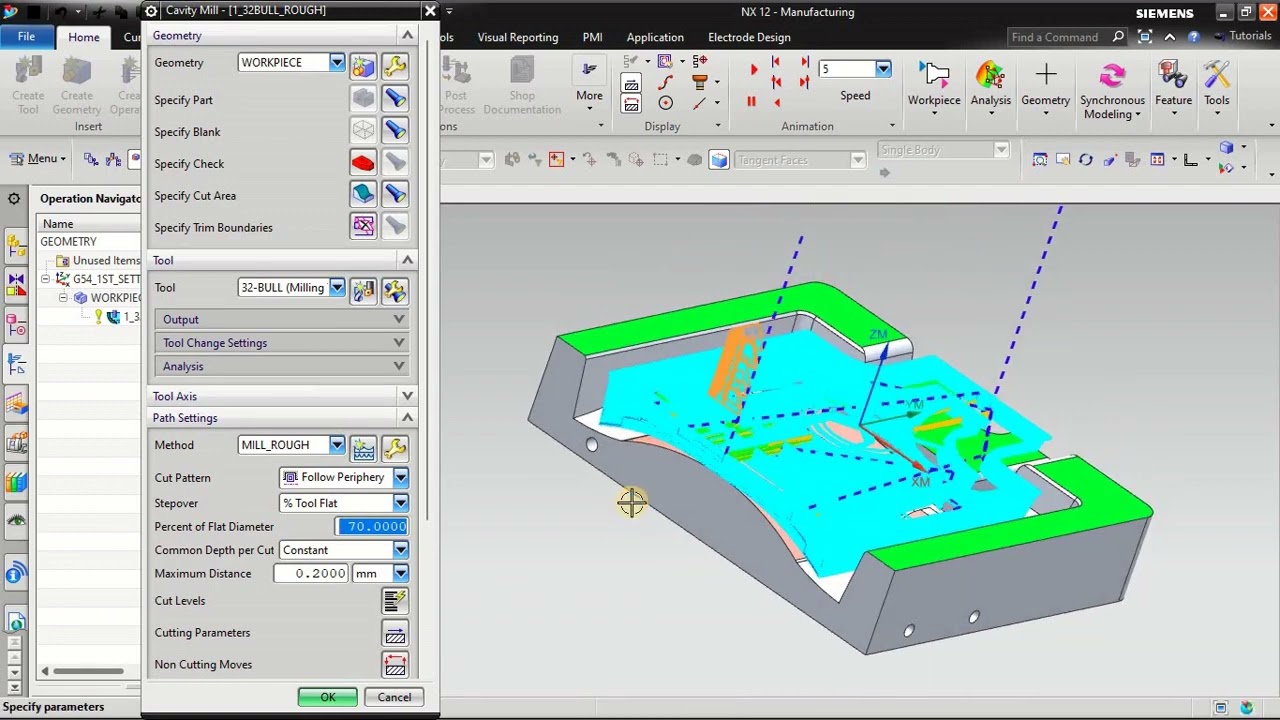Click the resource bar settings gear
This screenshot has width=1280, height=720.
(x=14, y=198)
